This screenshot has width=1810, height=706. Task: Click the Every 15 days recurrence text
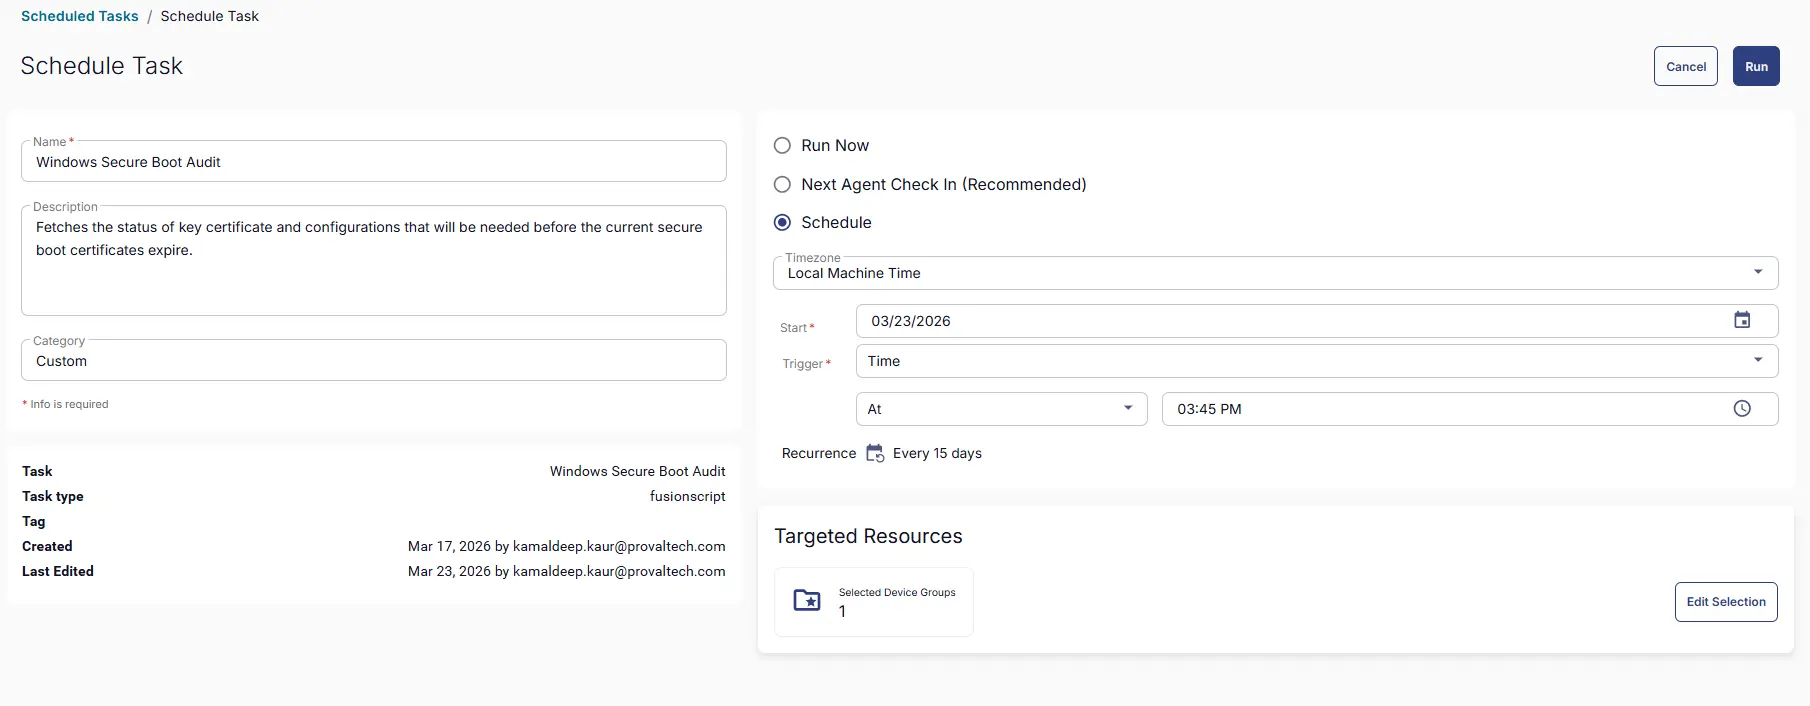[x=937, y=454]
